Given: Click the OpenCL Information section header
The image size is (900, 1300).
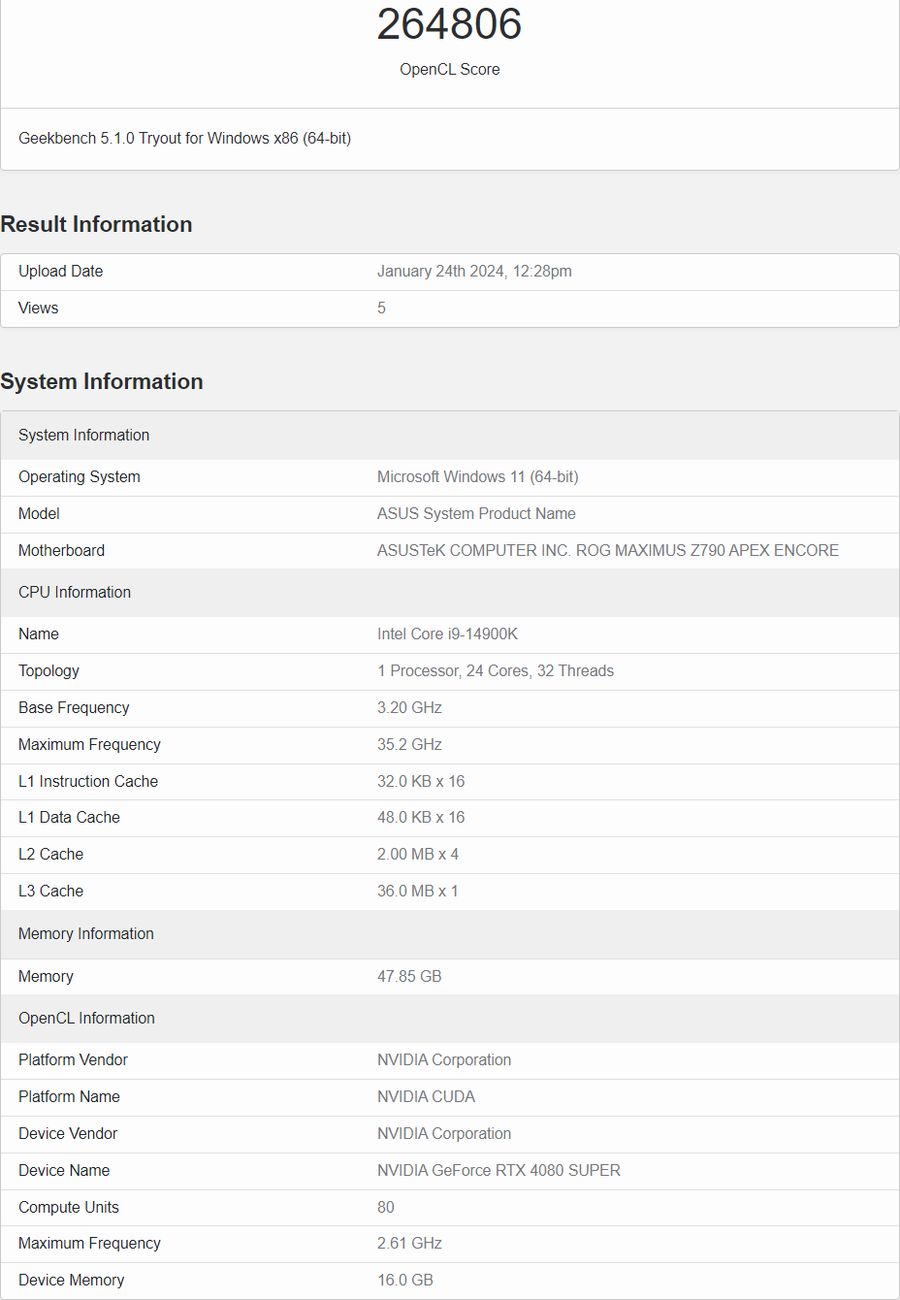Looking at the screenshot, I should tap(87, 1018).
